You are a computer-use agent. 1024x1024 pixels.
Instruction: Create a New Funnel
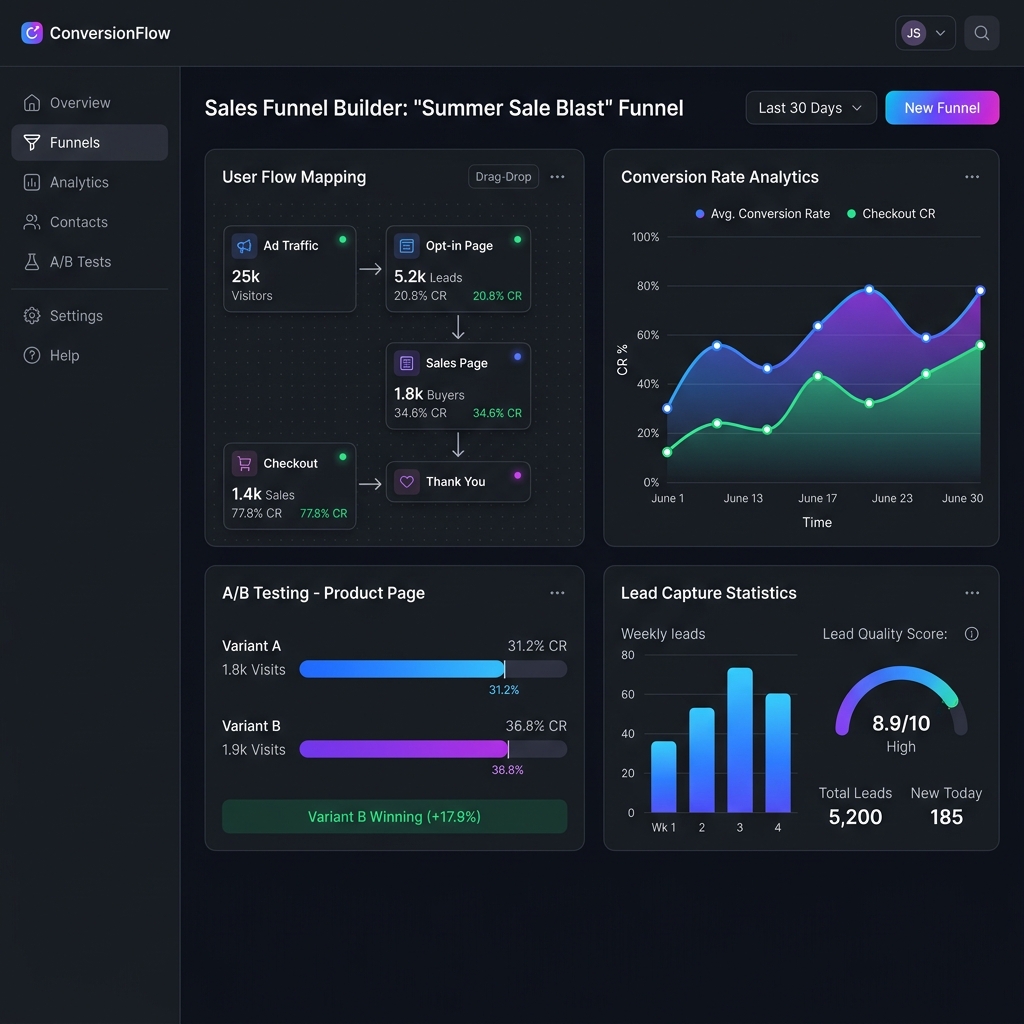click(x=942, y=108)
